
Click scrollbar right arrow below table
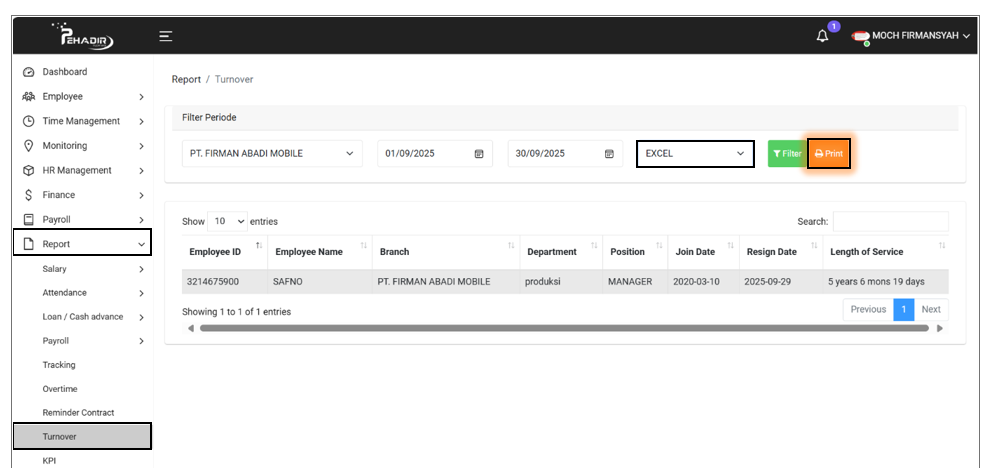(x=940, y=328)
